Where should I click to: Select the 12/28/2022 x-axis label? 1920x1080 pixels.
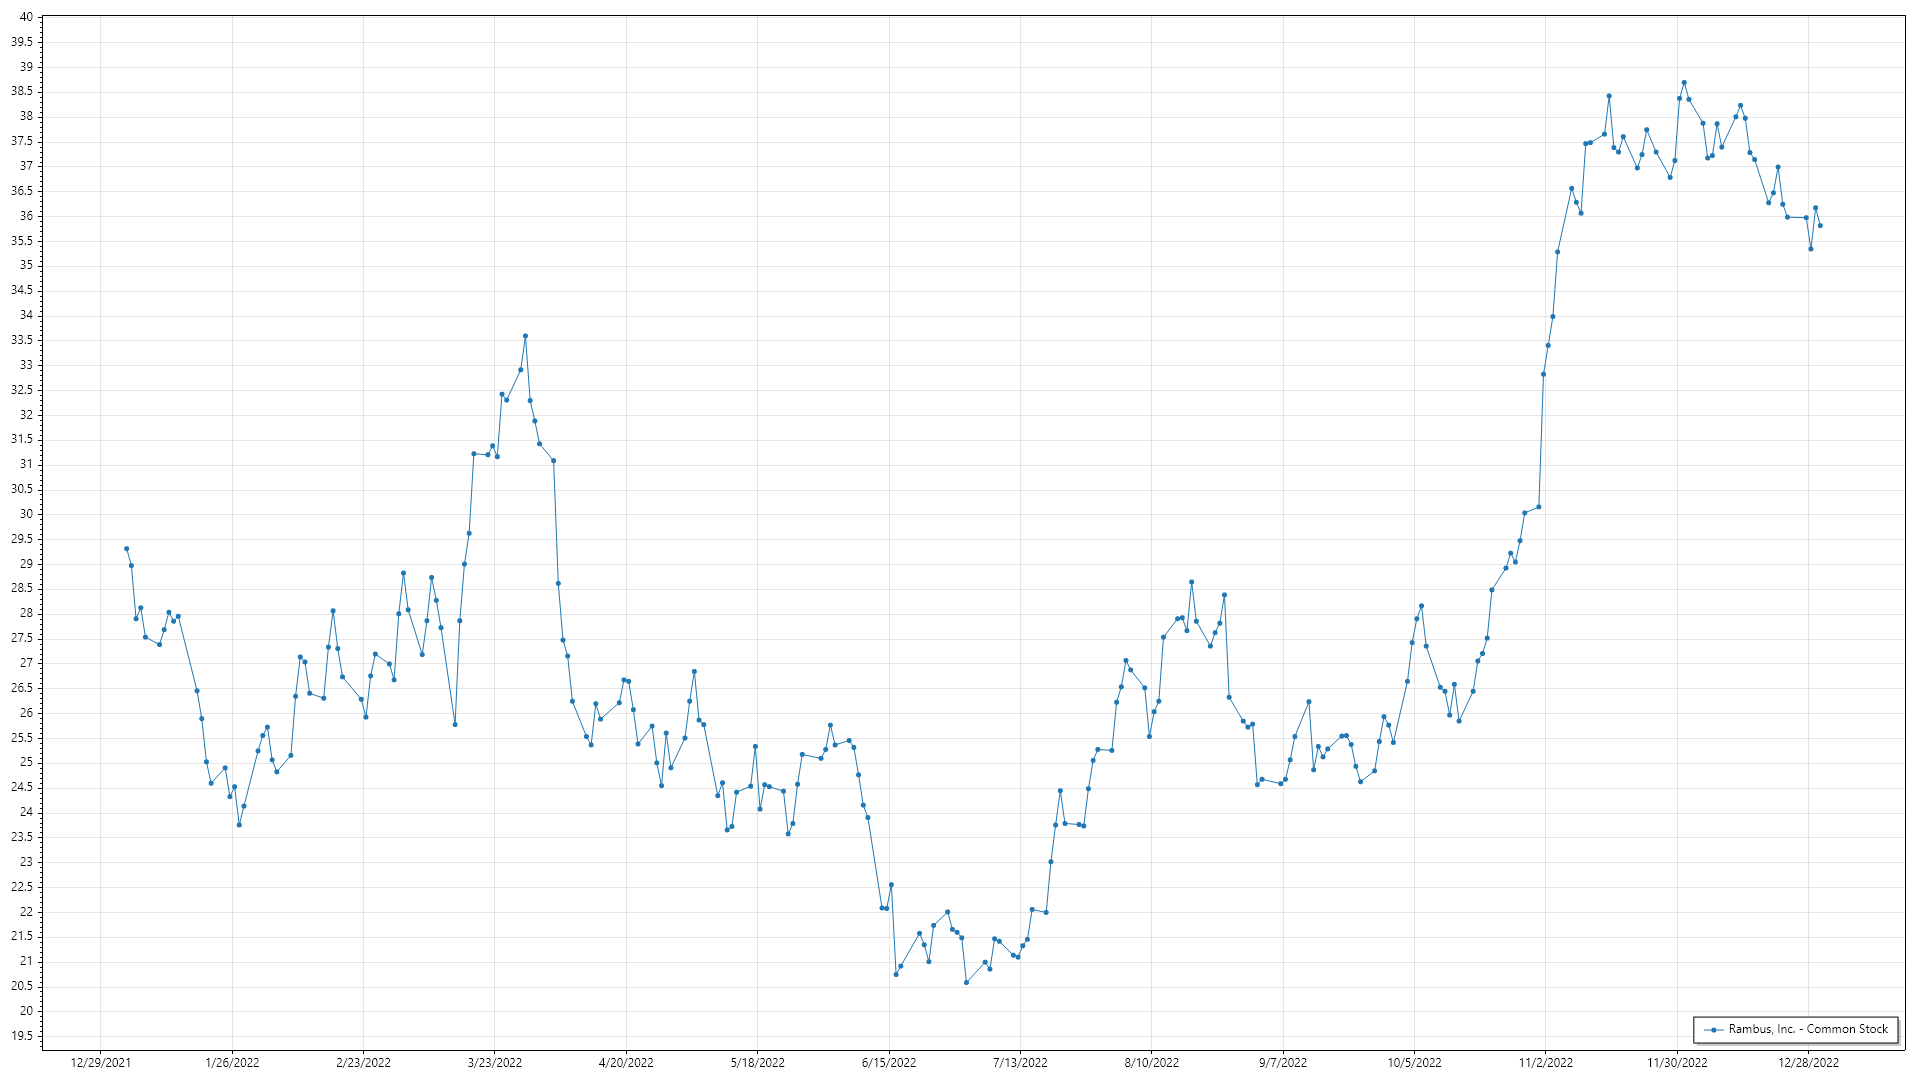tap(1808, 1063)
